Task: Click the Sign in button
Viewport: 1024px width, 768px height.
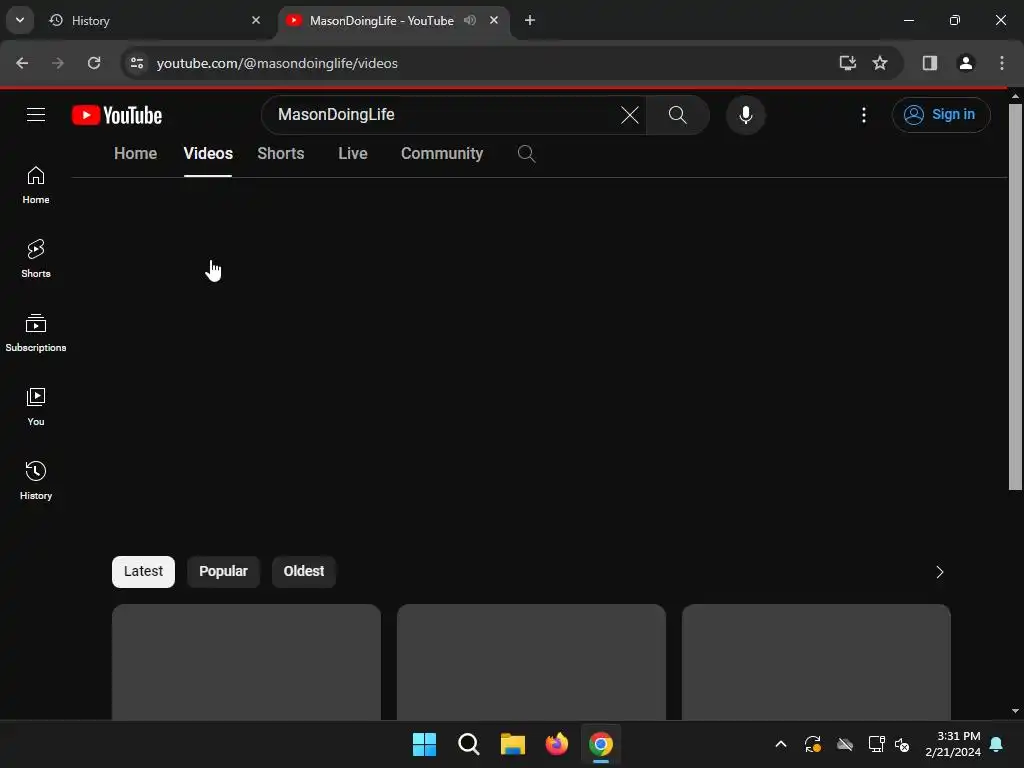Action: tap(940, 115)
